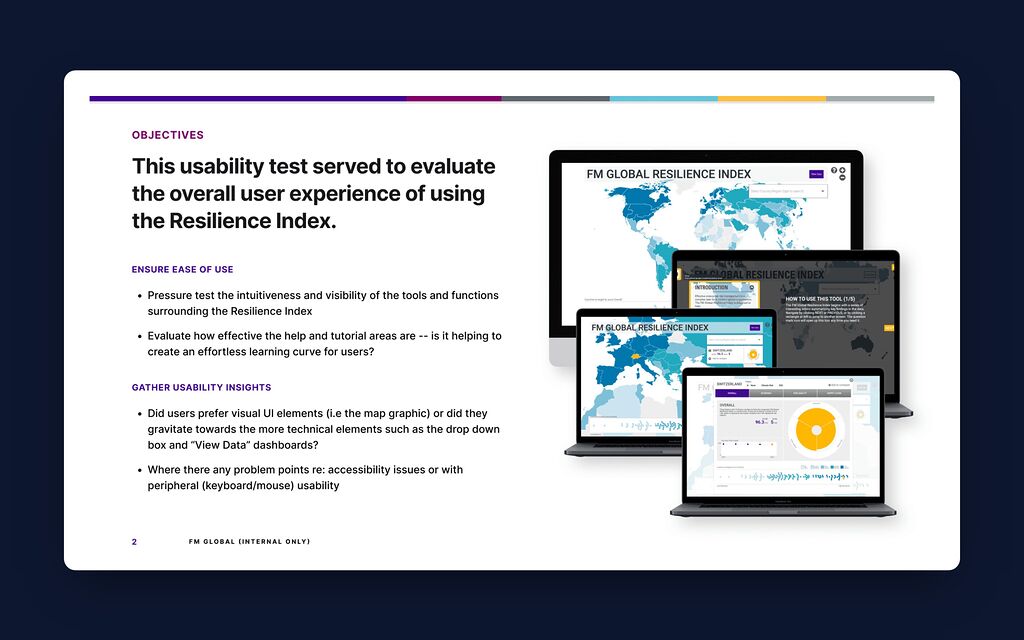Click the yellow next button on the dark tutorial screen
This screenshot has width=1024, height=640.
pyautogui.click(x=889, y=328)
